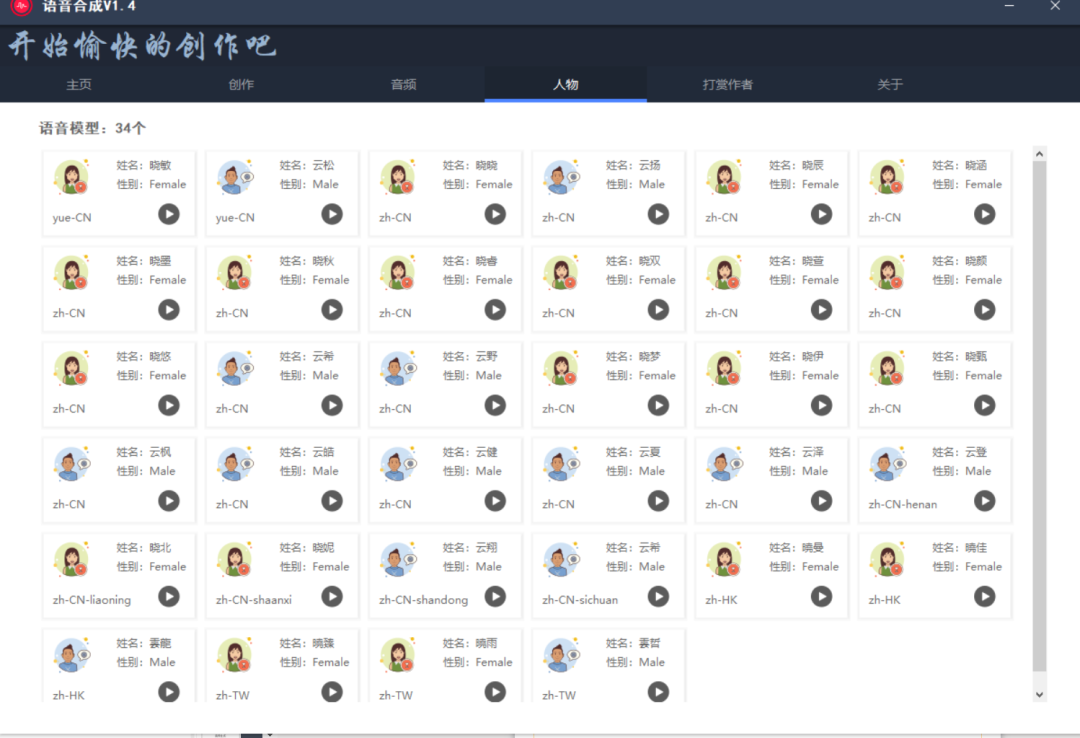The width and height of the screenshot is (1080, 738).
Task: Click the female avatar of 晓北
Action: point(72,560)
